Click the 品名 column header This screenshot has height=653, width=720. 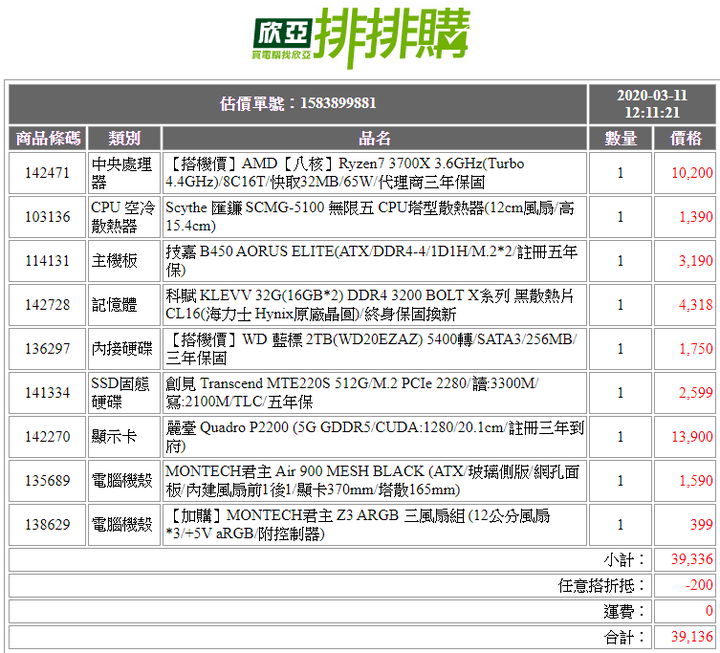point(374,138)
